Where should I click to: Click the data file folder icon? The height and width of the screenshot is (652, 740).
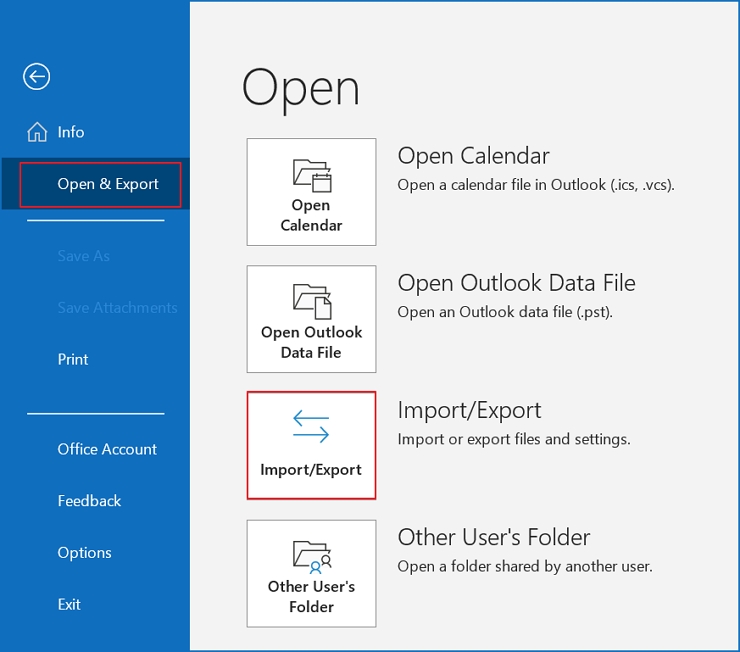312,301
